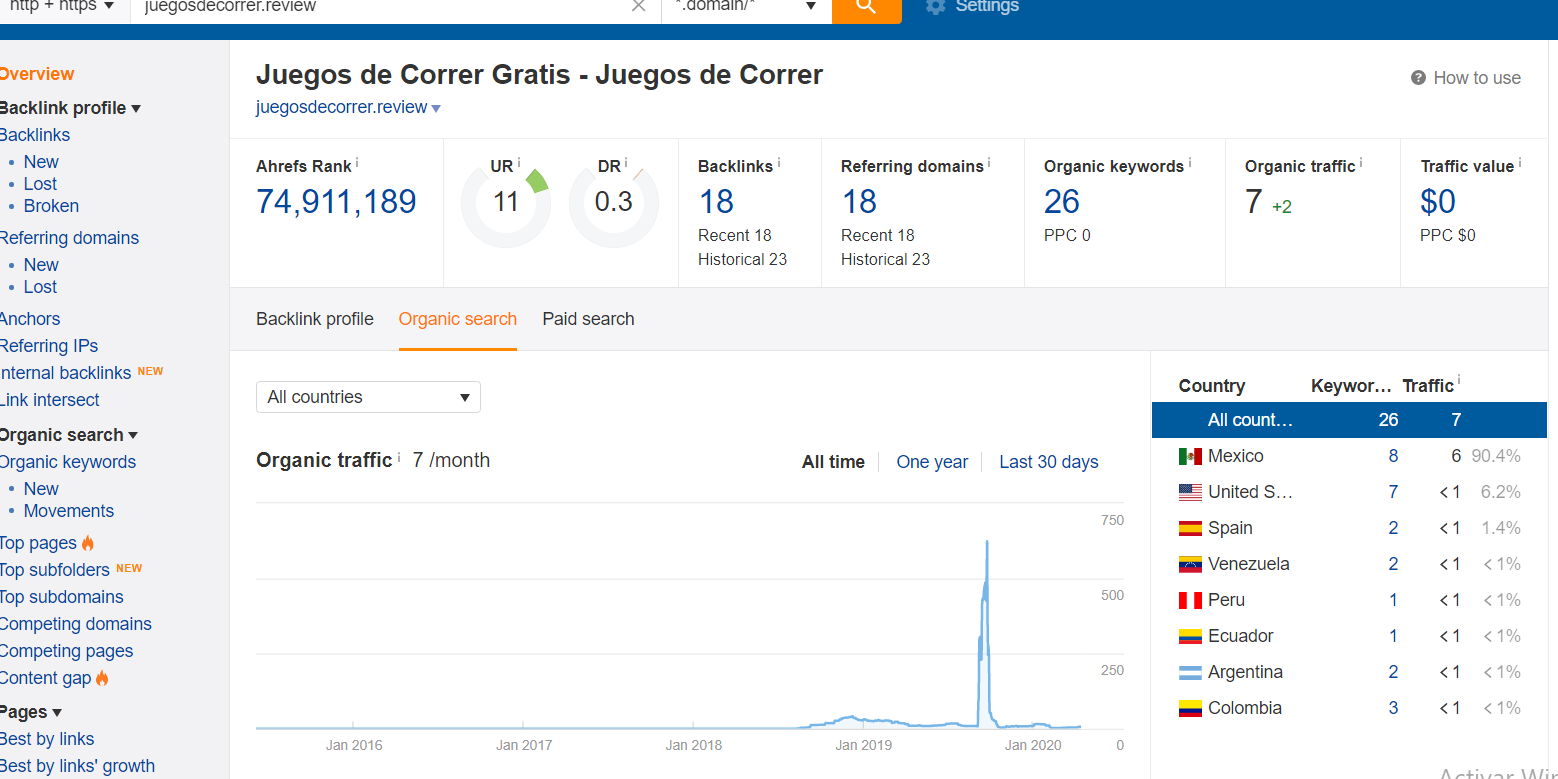The width and height of the screenshot is (1558, 779).
Task: Switch to the Backlink profile tab
Action: (x=315, y=319)
